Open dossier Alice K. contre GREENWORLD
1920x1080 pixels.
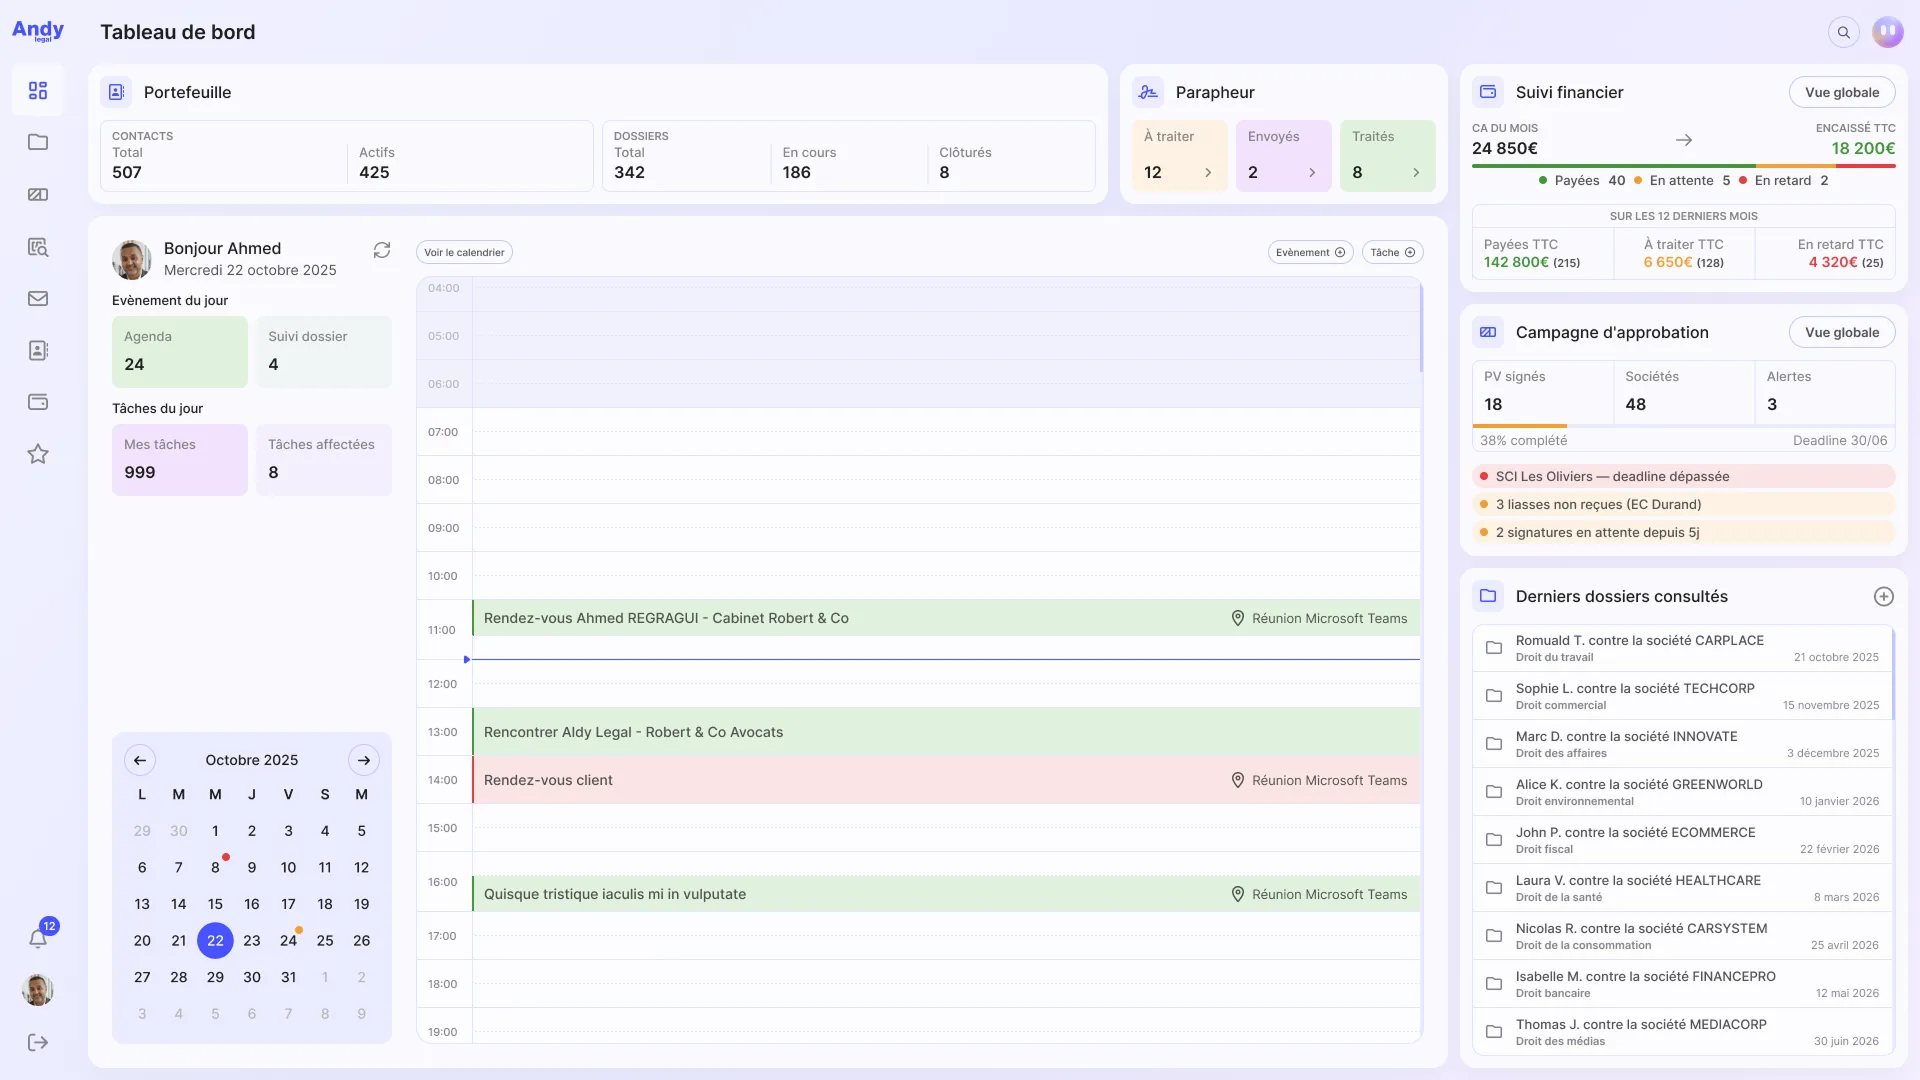tap(1682, 792)
